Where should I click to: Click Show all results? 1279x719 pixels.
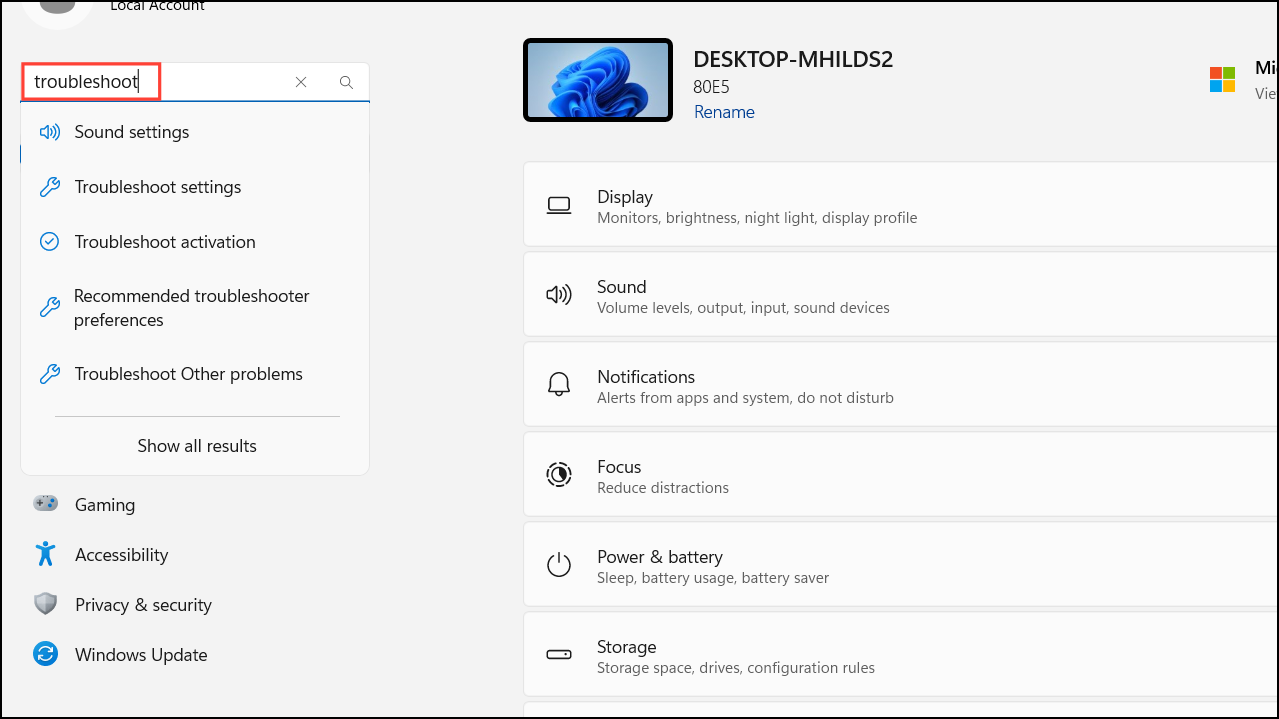tap(197, 446)
